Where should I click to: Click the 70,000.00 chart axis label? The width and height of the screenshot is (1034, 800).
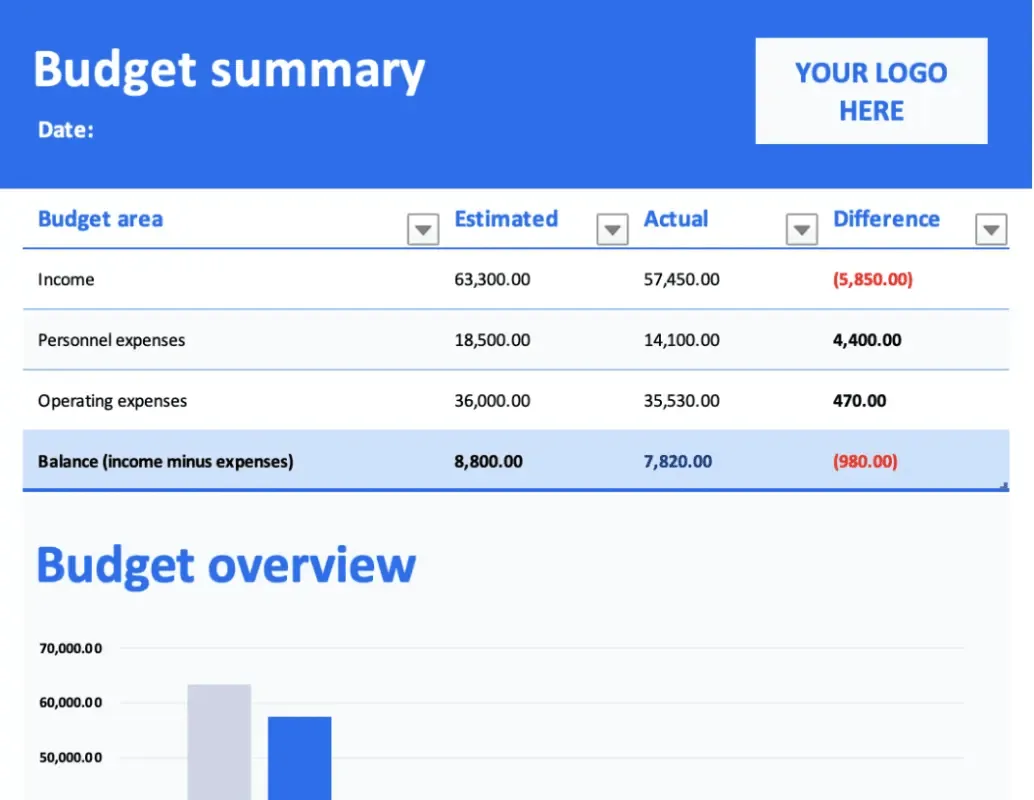[71, 648]
